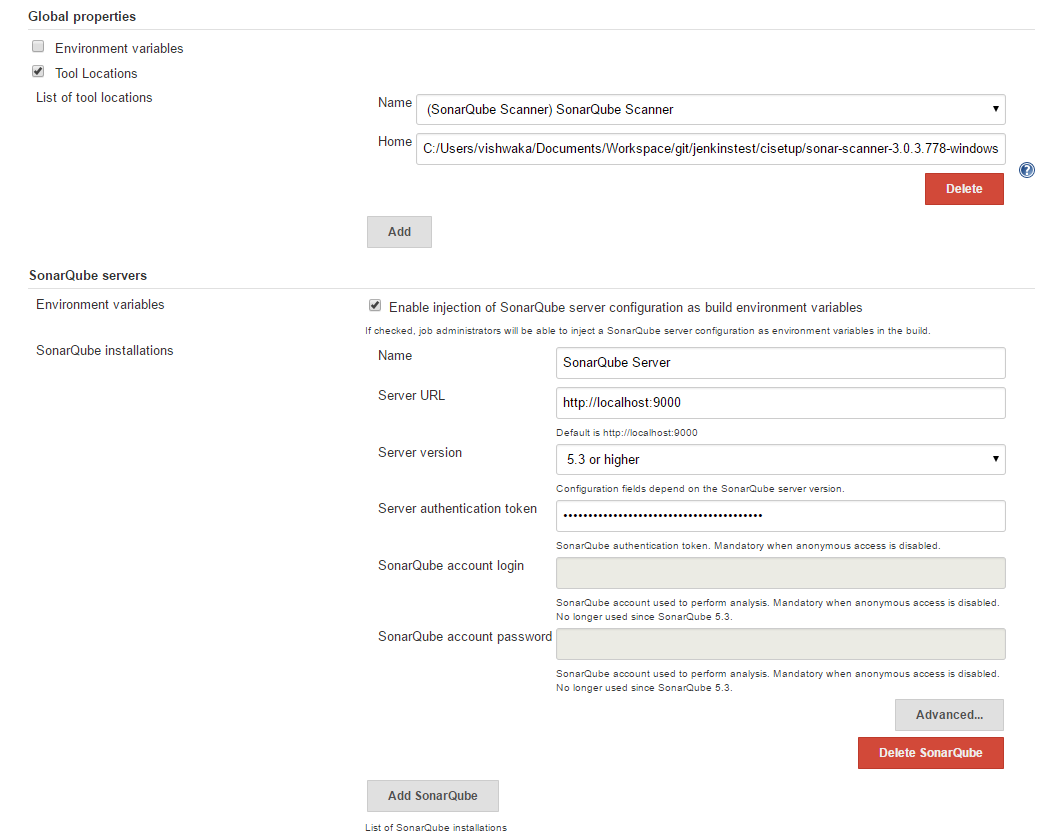Uncheck the Tool Locations checkbox
1051x839 pixels.
[38, 72]
